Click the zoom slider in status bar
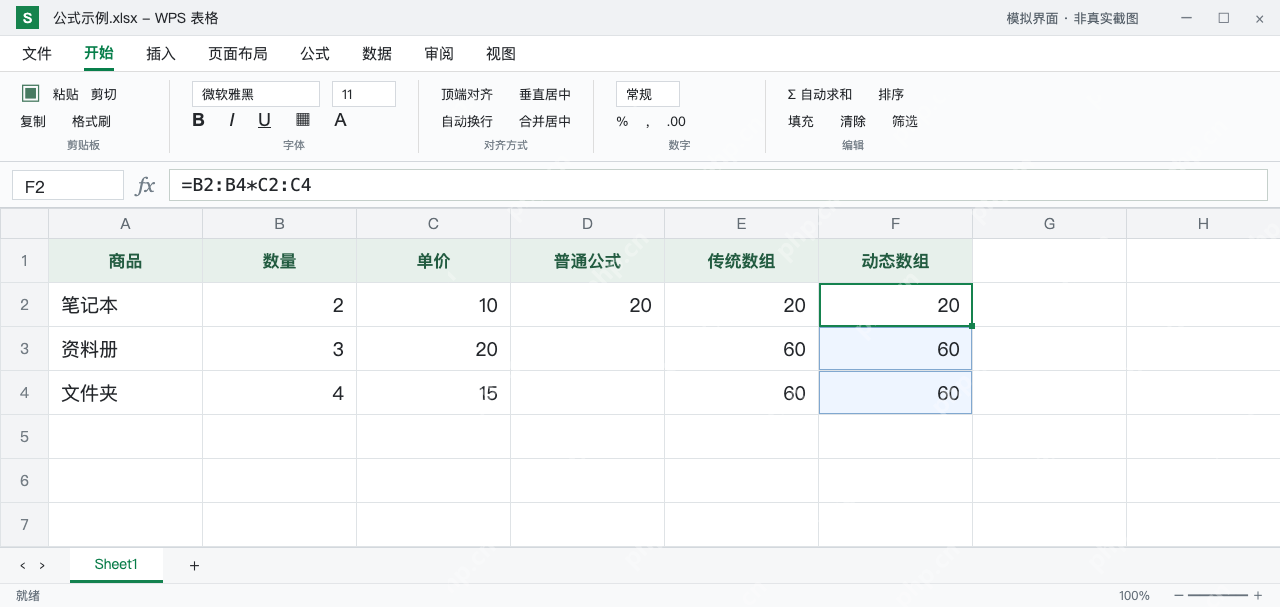Screen dimensions: 1280x608 (x=1218, y=595)
